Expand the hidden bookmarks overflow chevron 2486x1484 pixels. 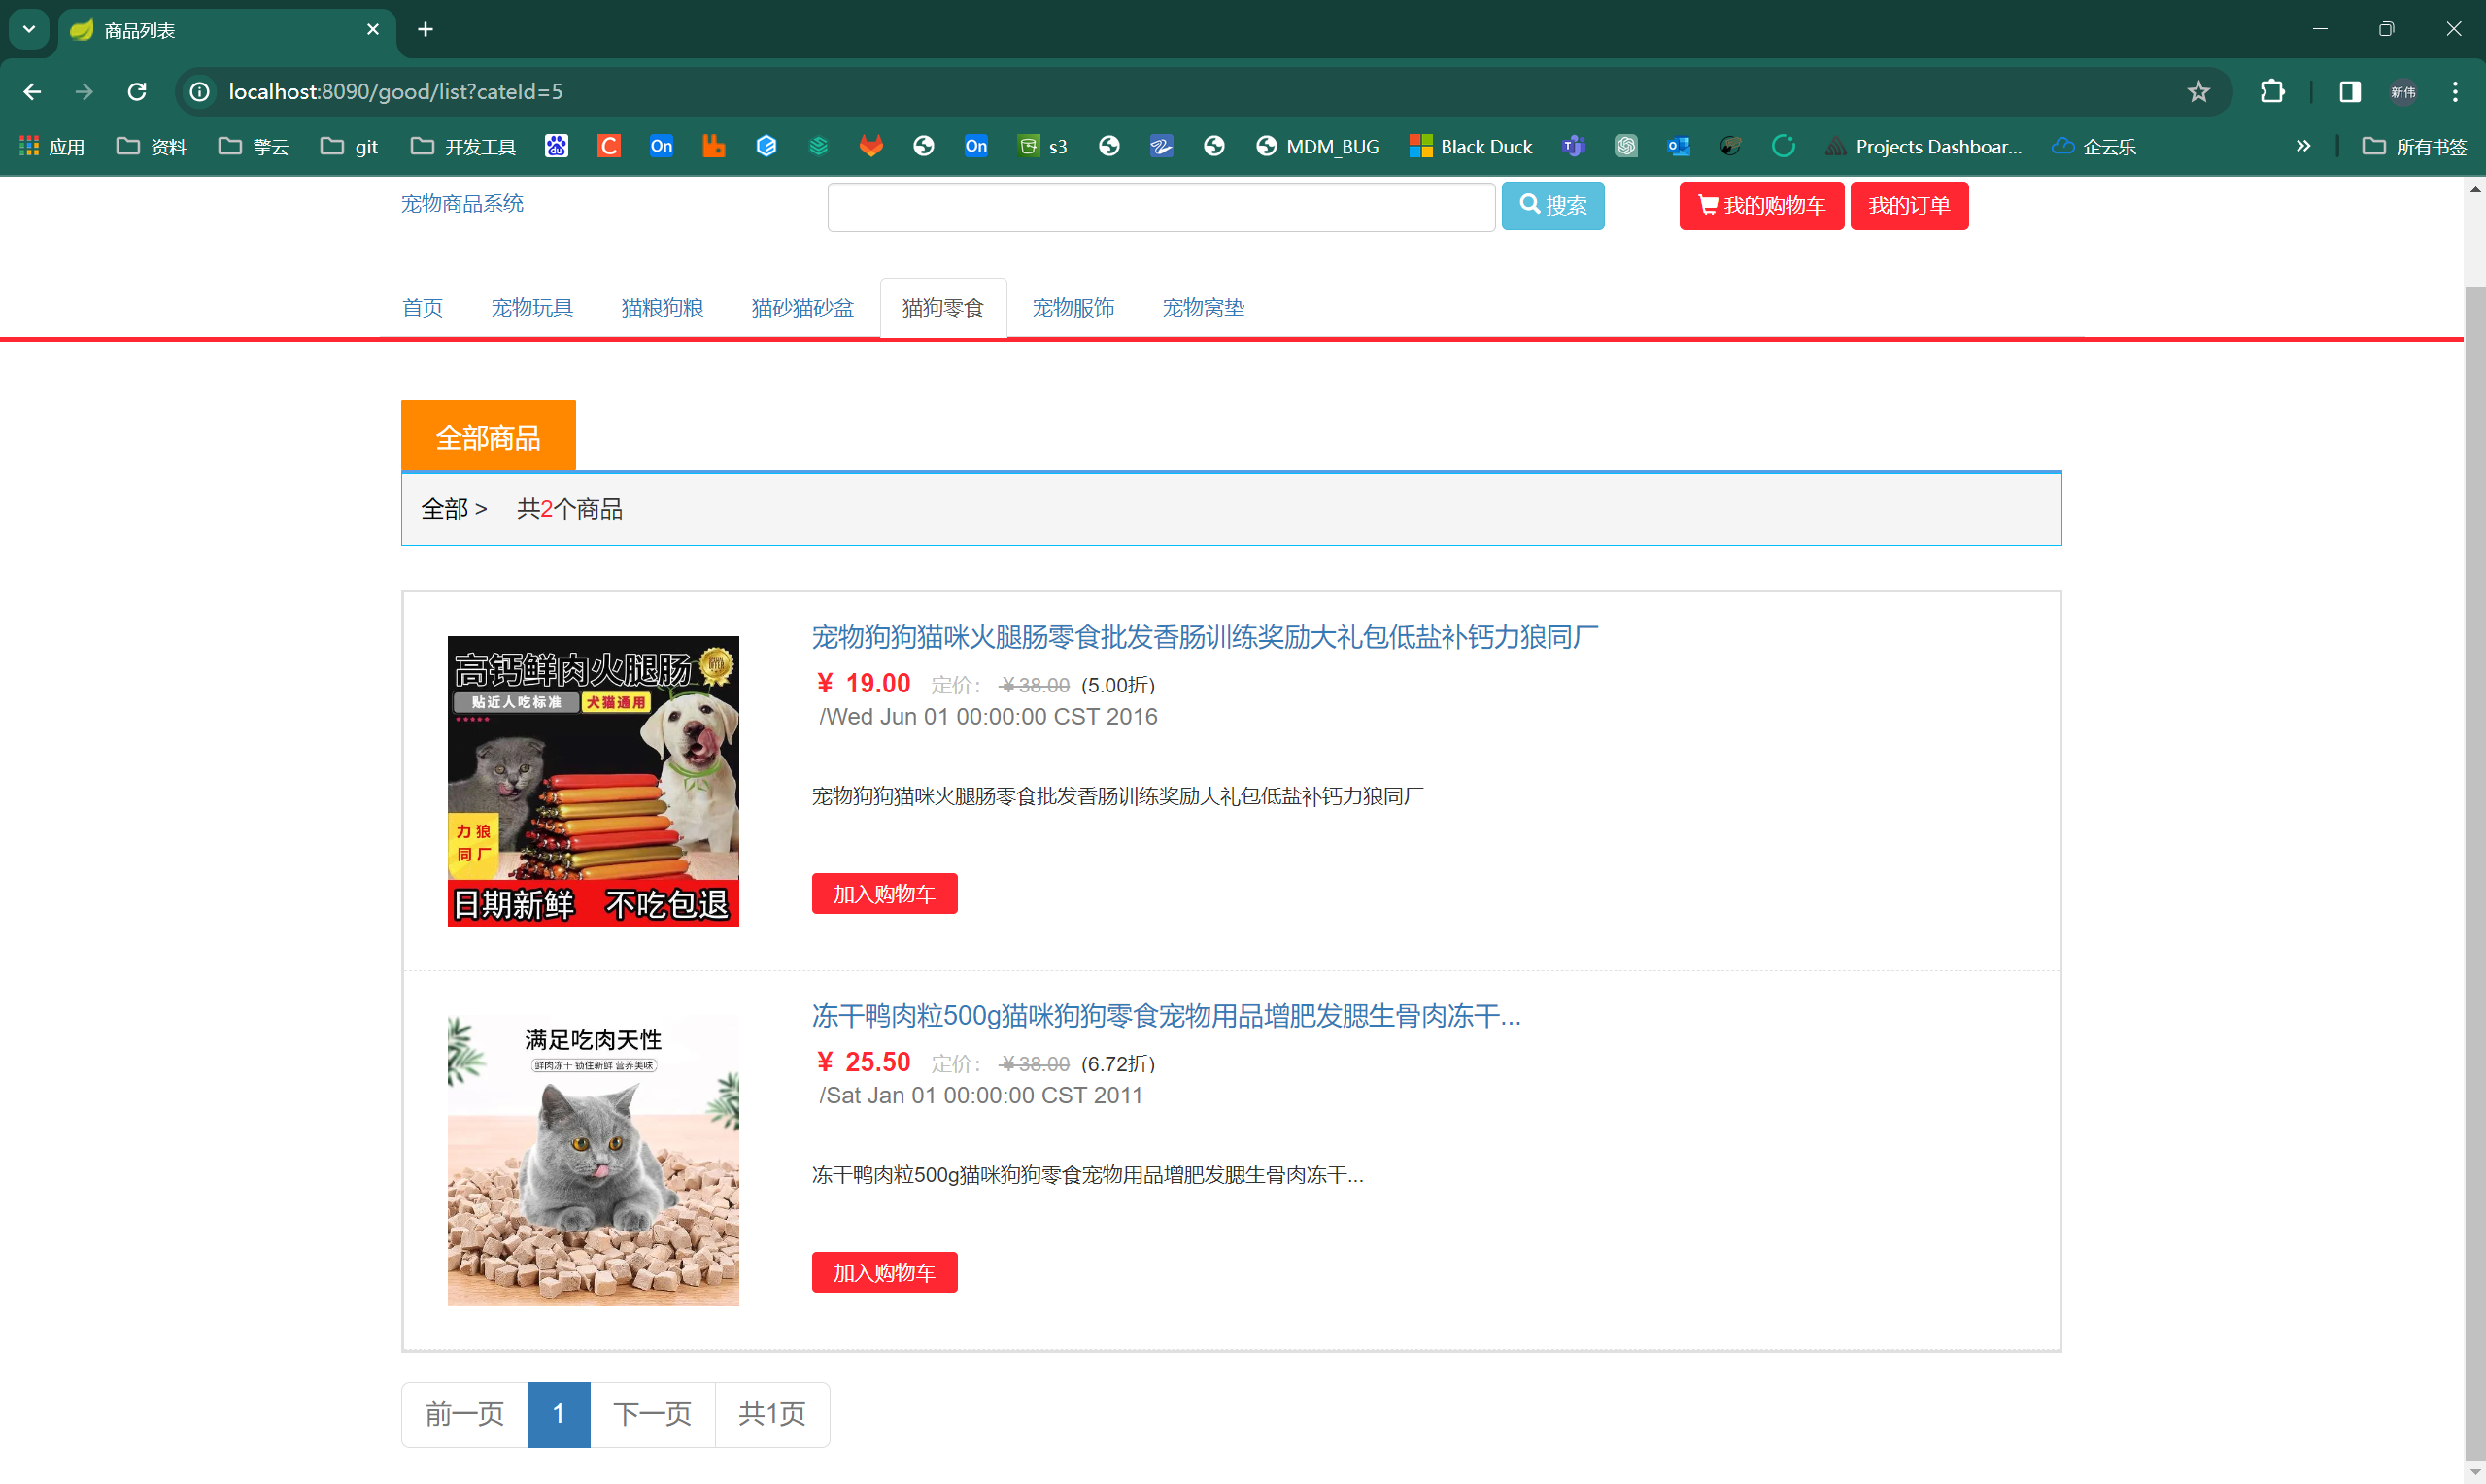tap(2304, 147)
